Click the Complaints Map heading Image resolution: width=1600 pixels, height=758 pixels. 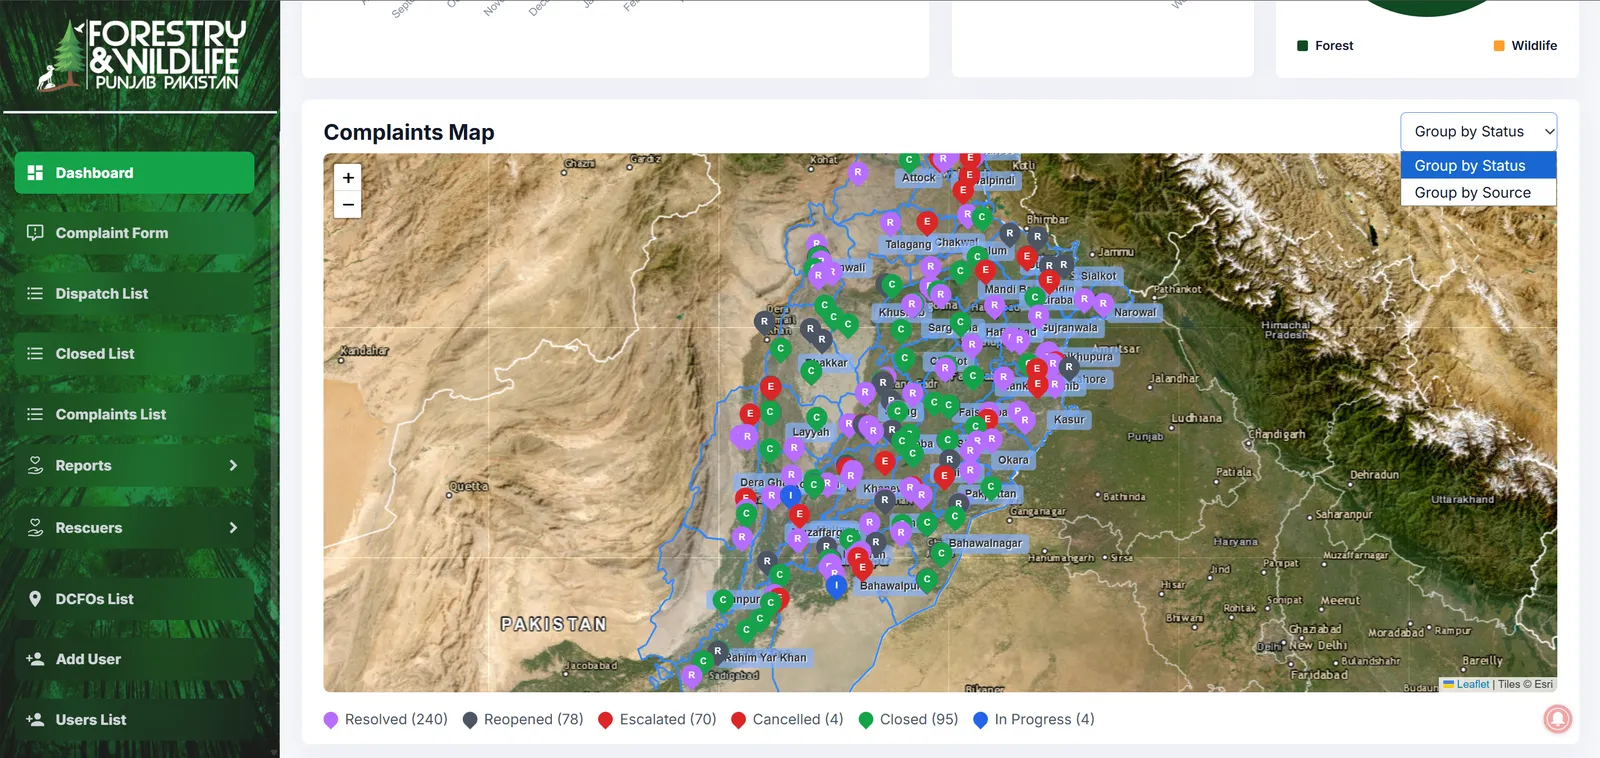click(409, 132)
